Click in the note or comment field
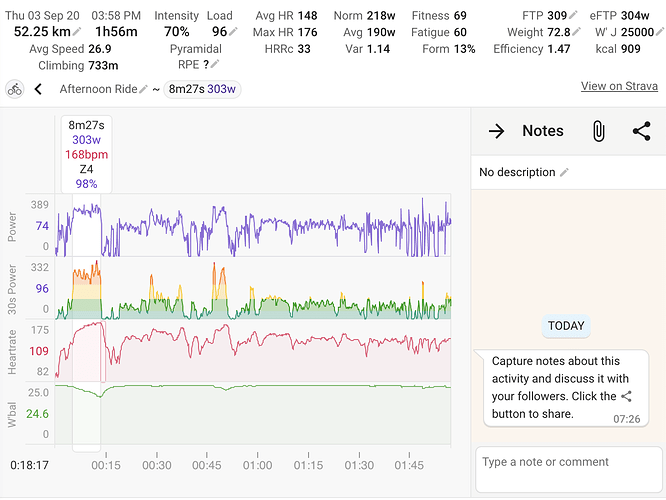The width and height of the screenshot is (666, 500). [568, 468]
